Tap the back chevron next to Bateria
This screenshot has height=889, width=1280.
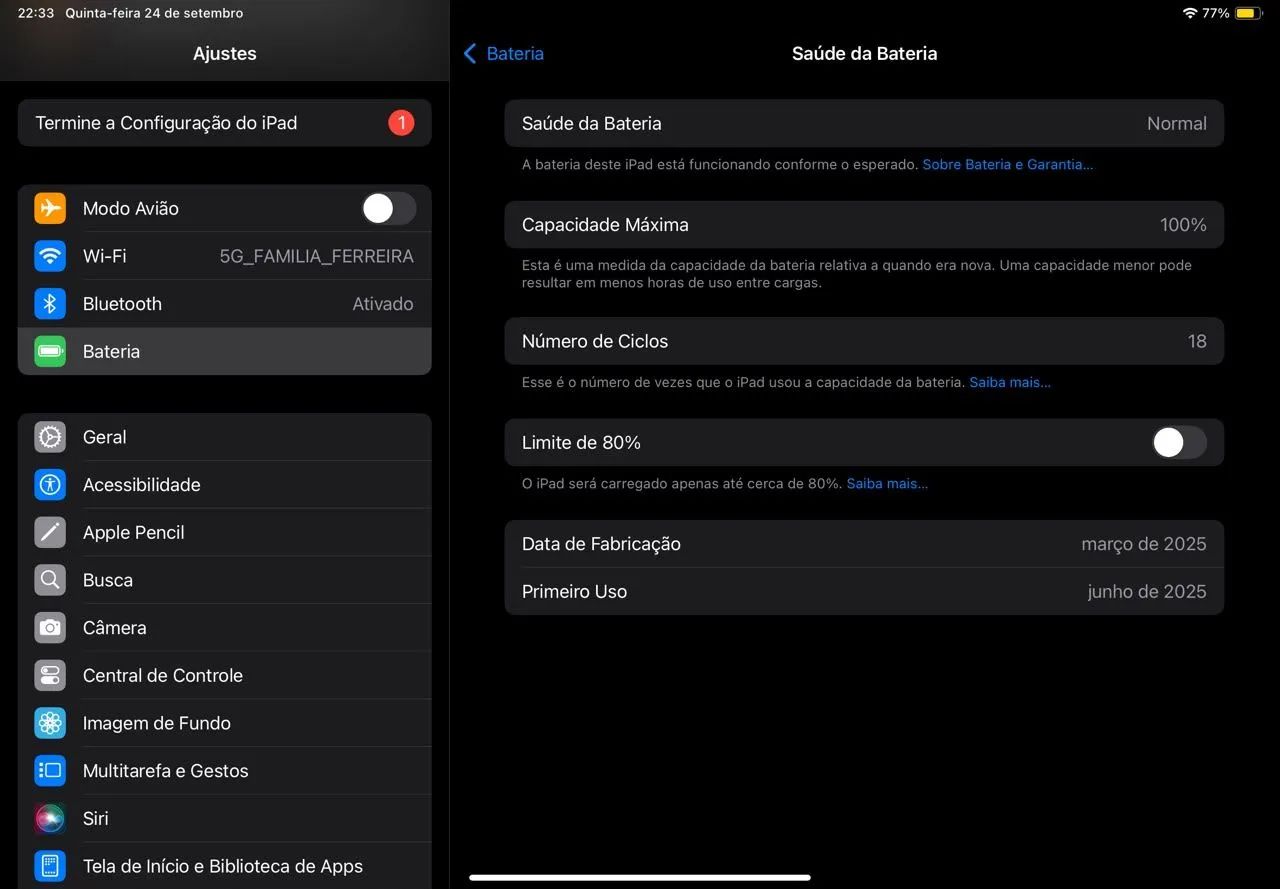pos(470,54)
